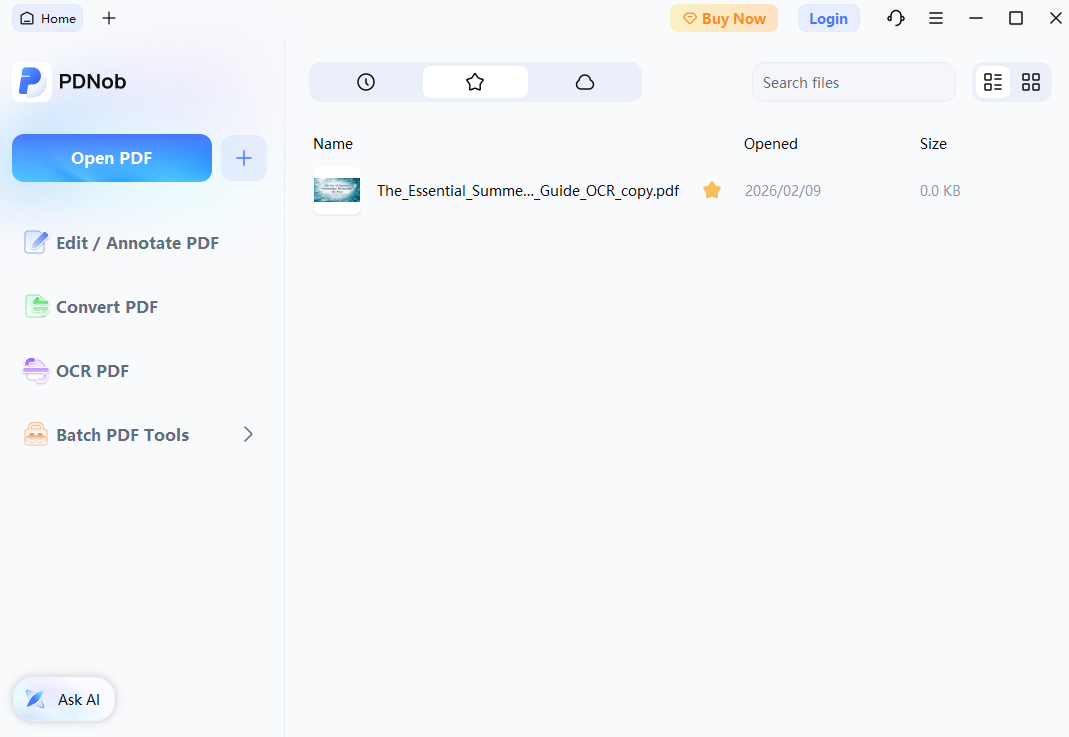Click the Open PDF button
Screen dimensions: 1069x737
point(112,158)
